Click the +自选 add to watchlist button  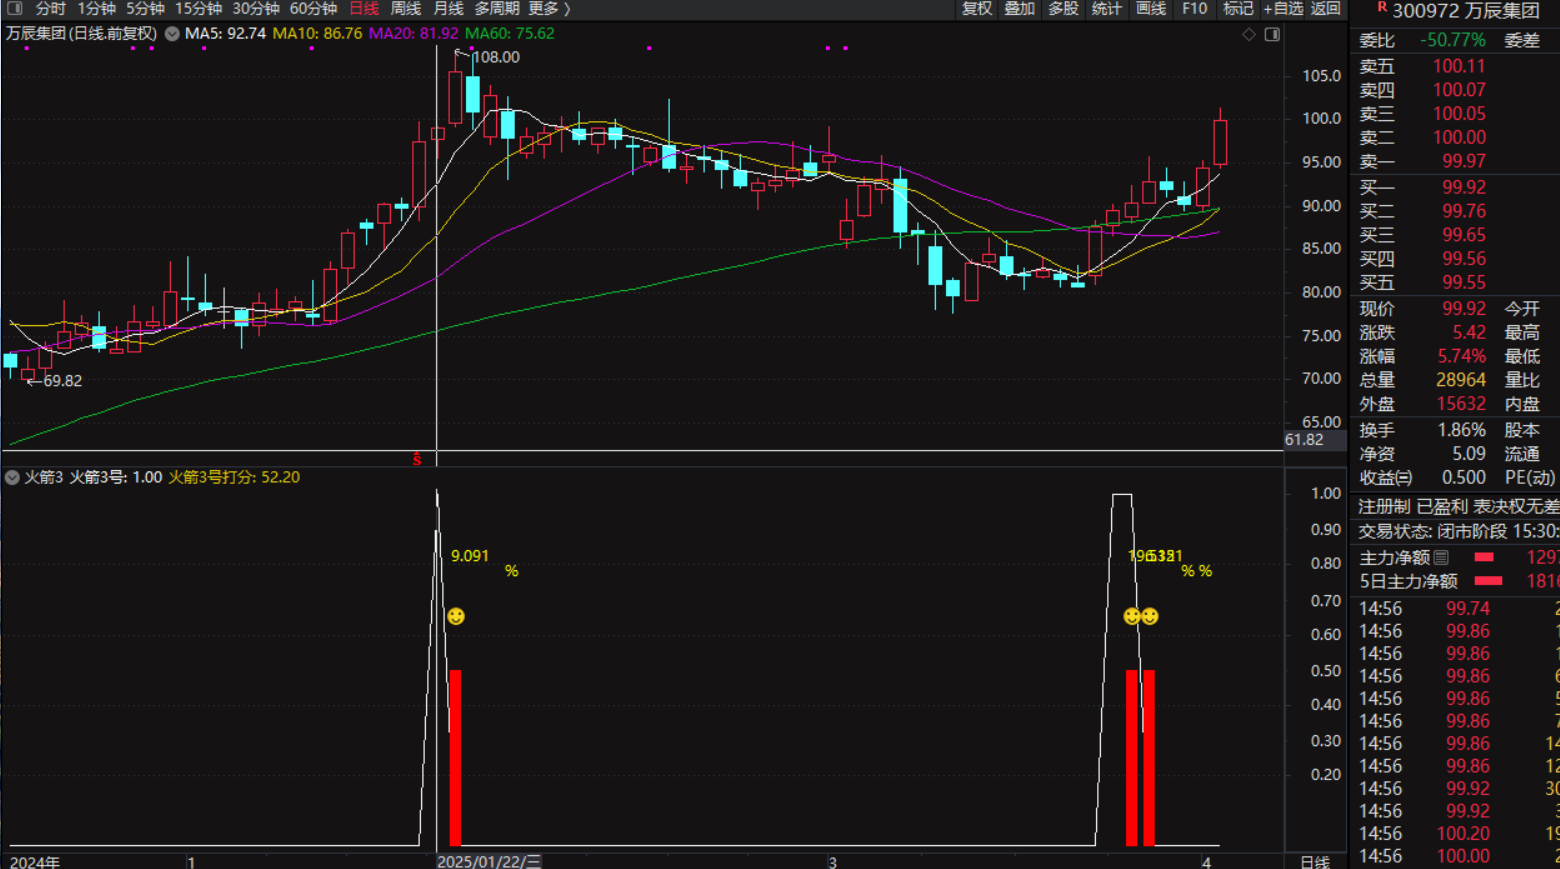(x=1282, y=9)
